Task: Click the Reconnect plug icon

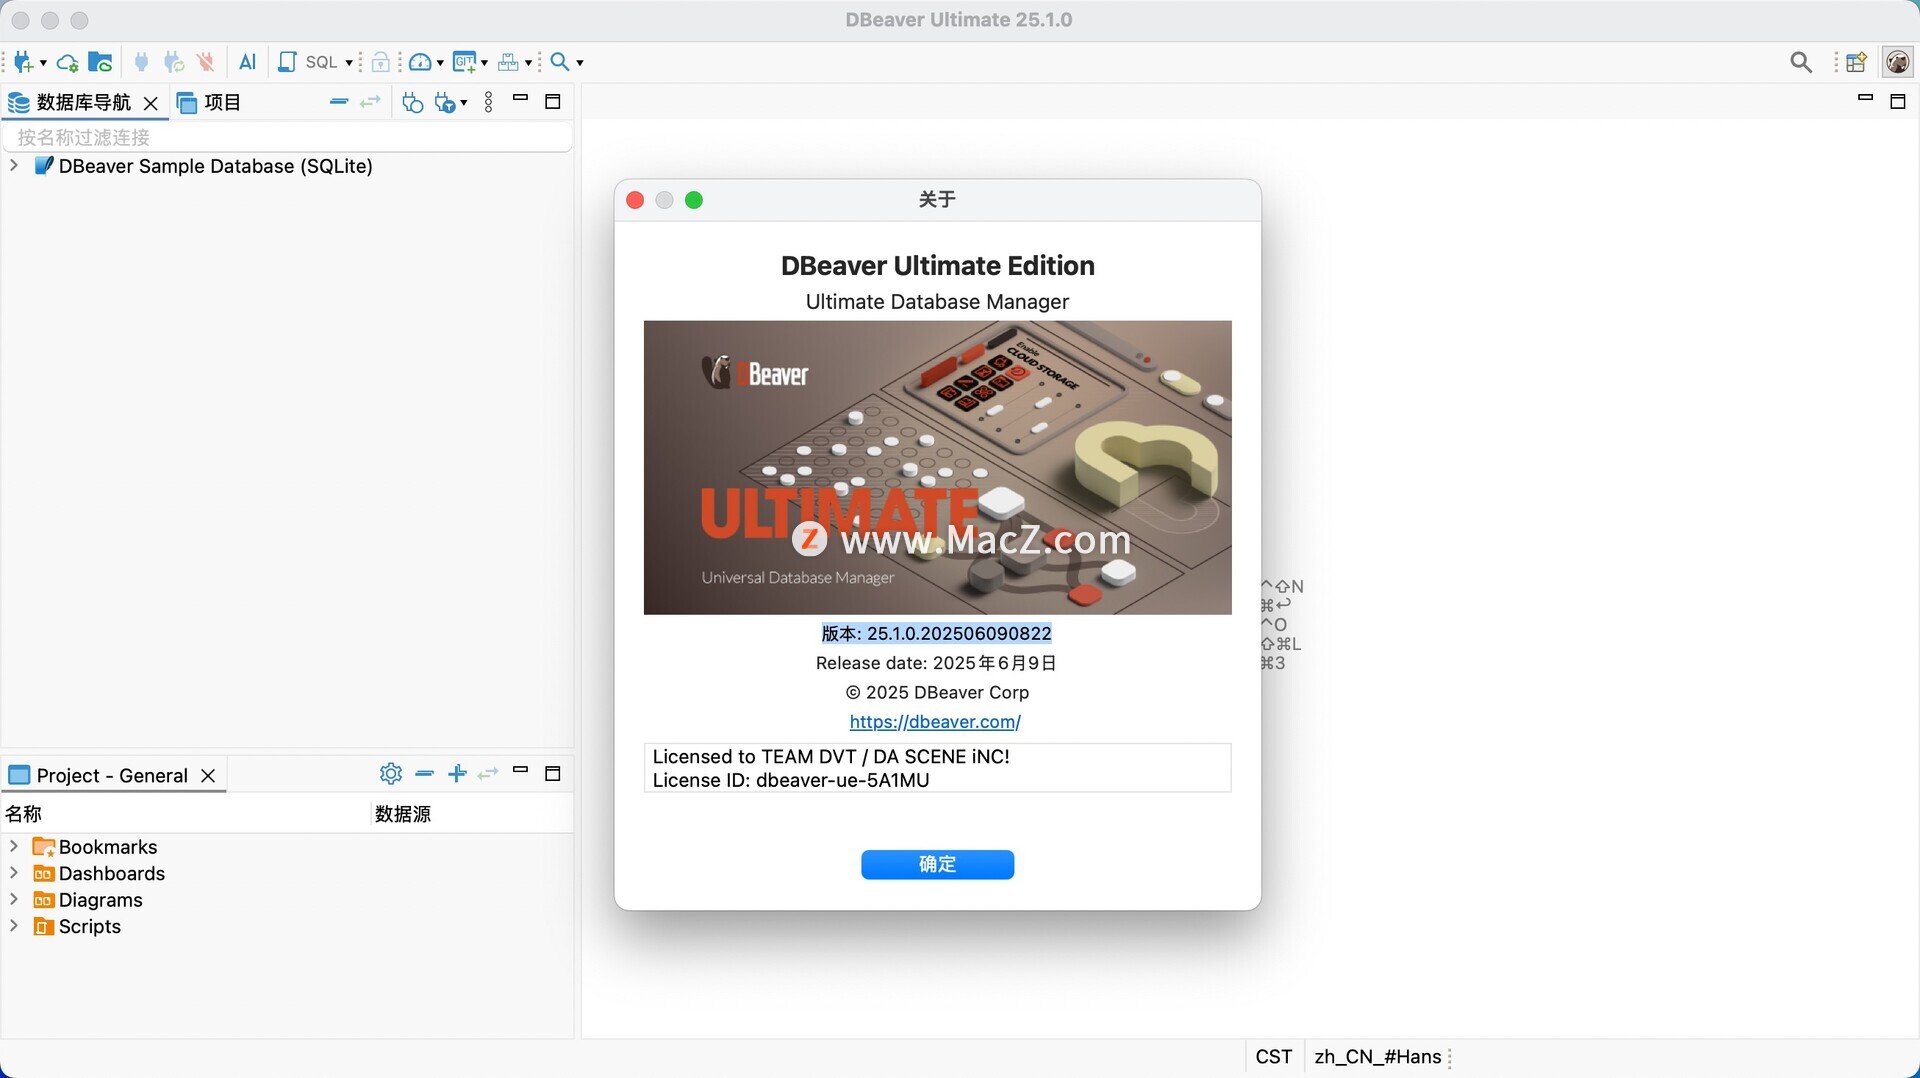Action: click(174, 62)
